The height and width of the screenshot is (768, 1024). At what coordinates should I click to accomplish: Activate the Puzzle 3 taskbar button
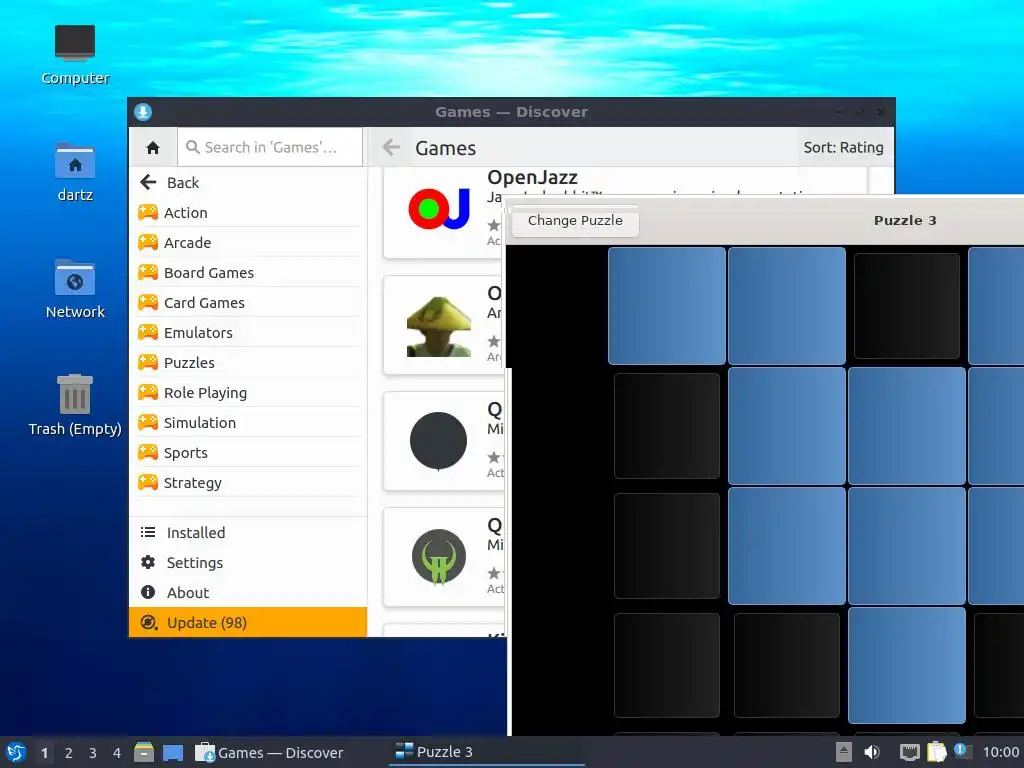point(487,752)
